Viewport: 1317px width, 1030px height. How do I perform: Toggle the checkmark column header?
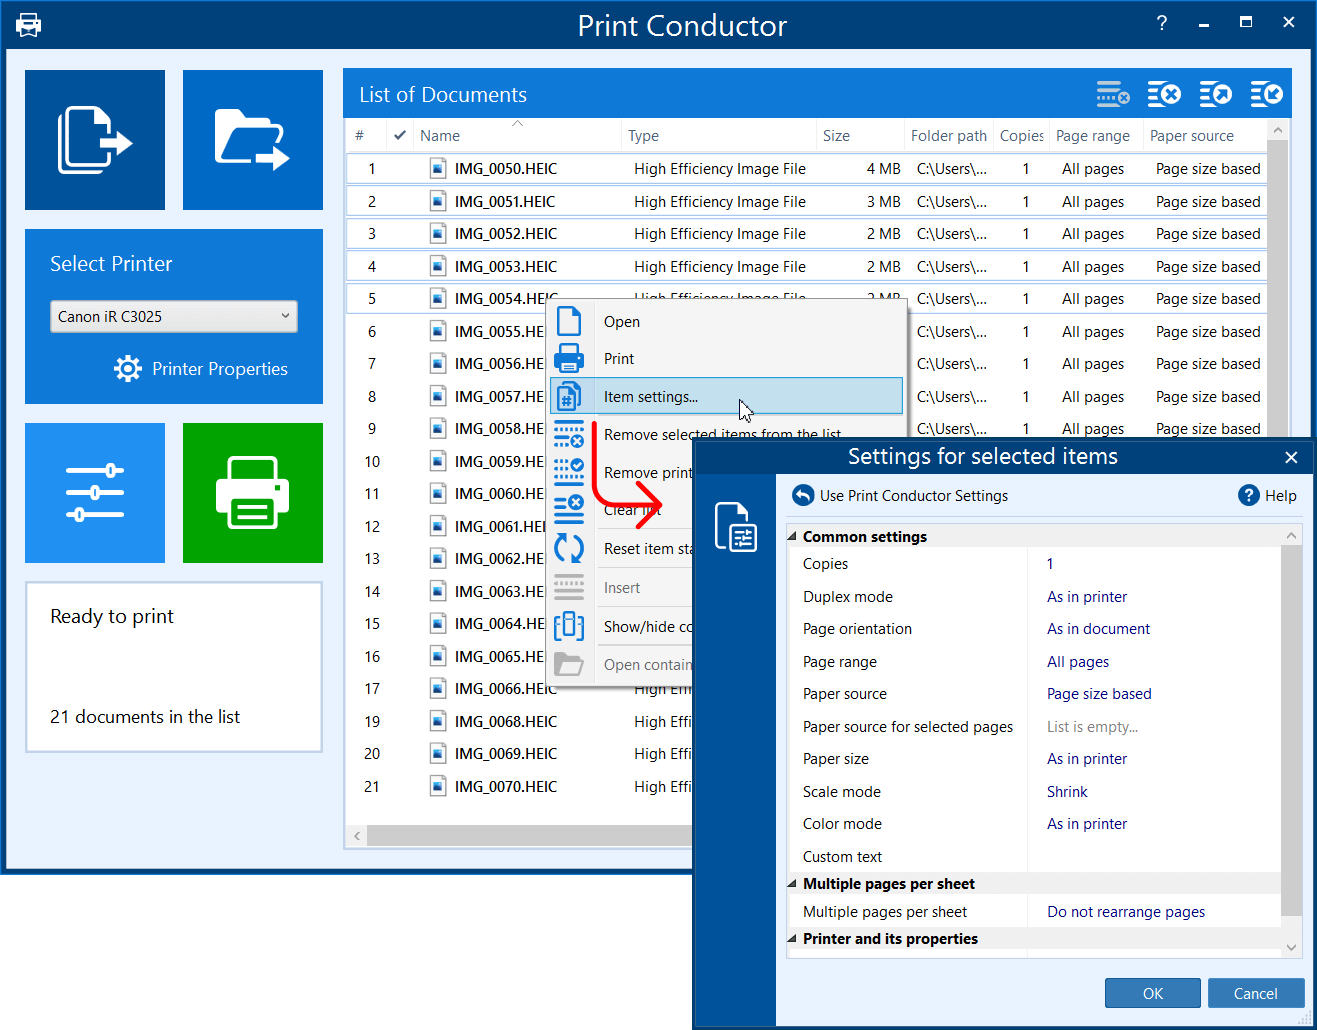pyautogui.click(x=400, y=136)
